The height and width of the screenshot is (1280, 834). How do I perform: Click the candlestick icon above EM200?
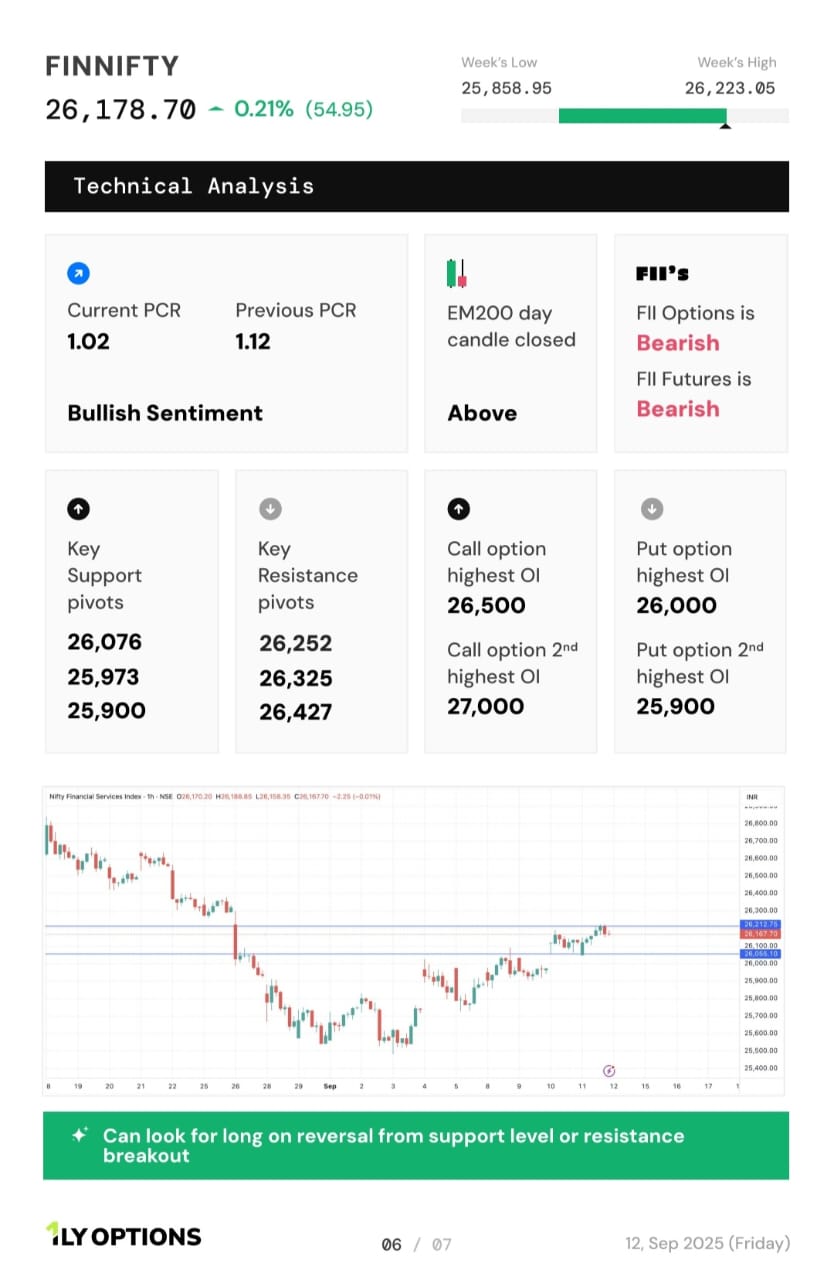[457, 273]
